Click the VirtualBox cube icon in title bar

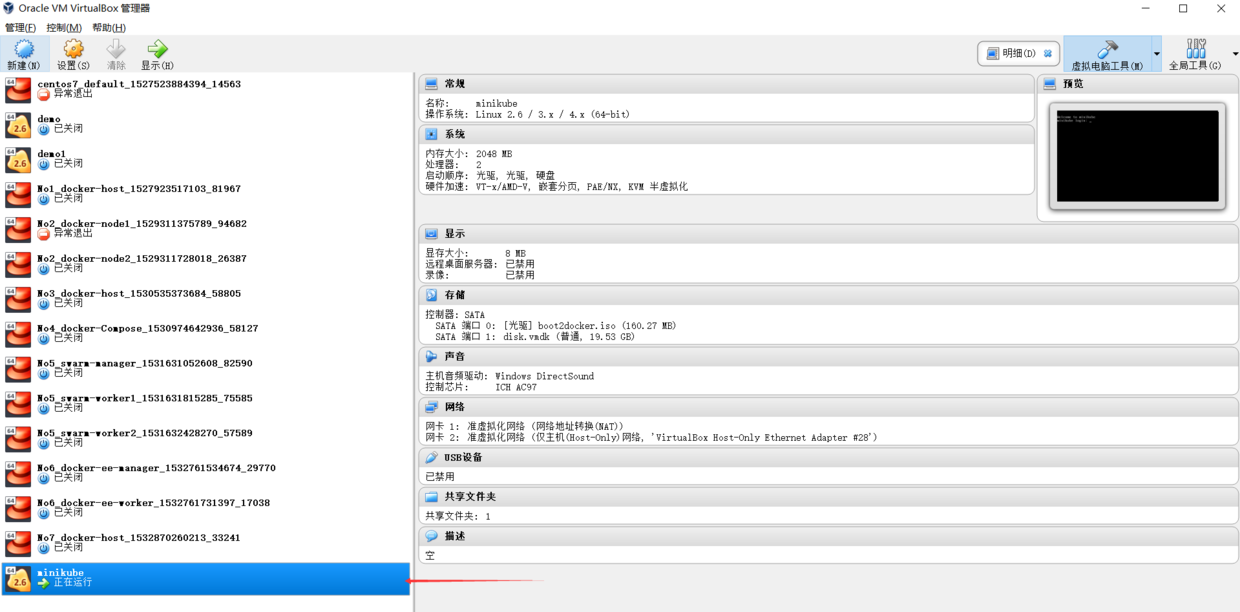click(9, 8)
